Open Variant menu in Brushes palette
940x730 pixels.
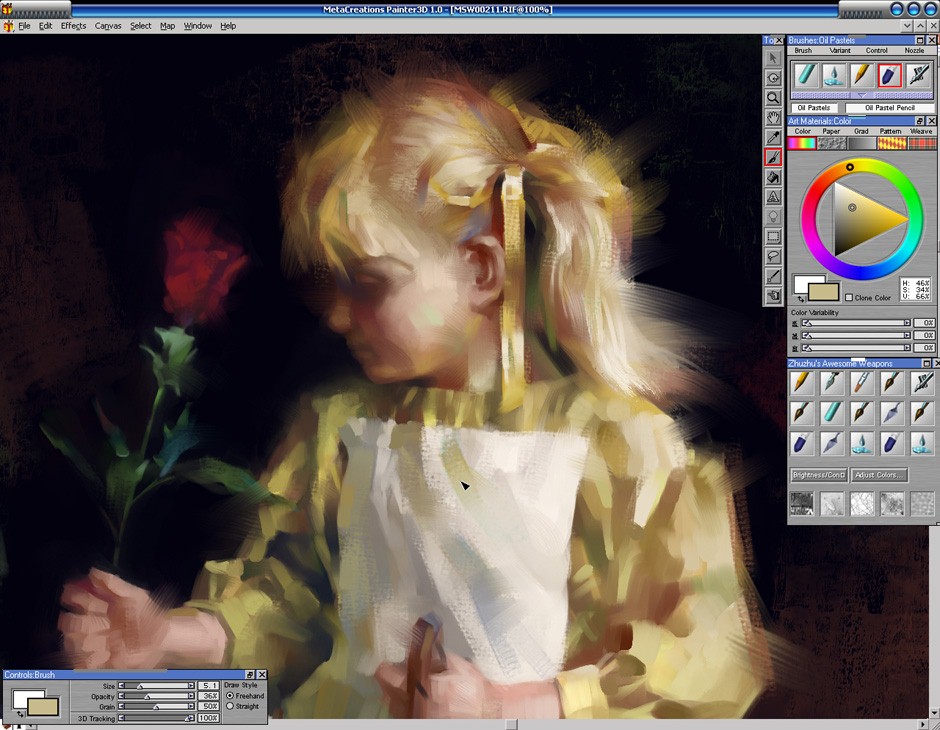[839, 51]
